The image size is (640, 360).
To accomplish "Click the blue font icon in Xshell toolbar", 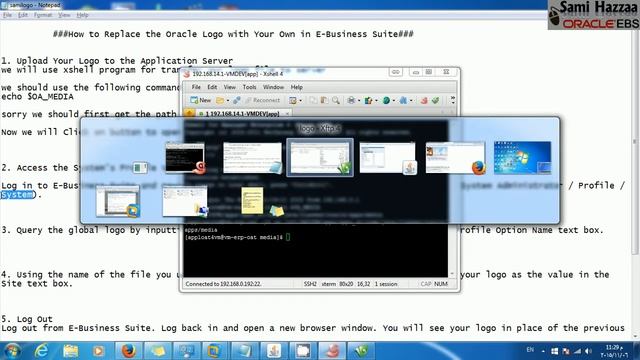I will 403,100.
